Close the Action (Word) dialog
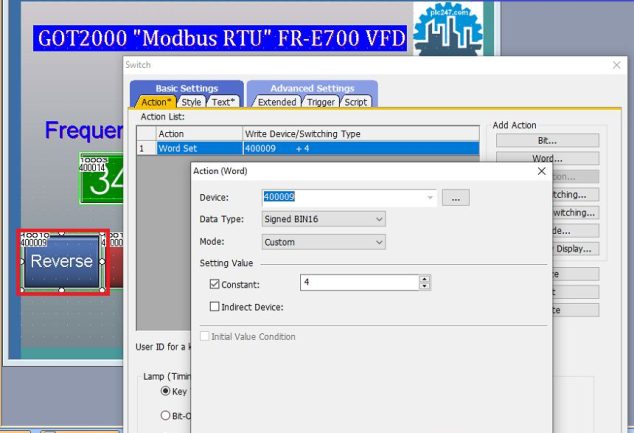Screen dimensions: 634x433 coord(542,171)
